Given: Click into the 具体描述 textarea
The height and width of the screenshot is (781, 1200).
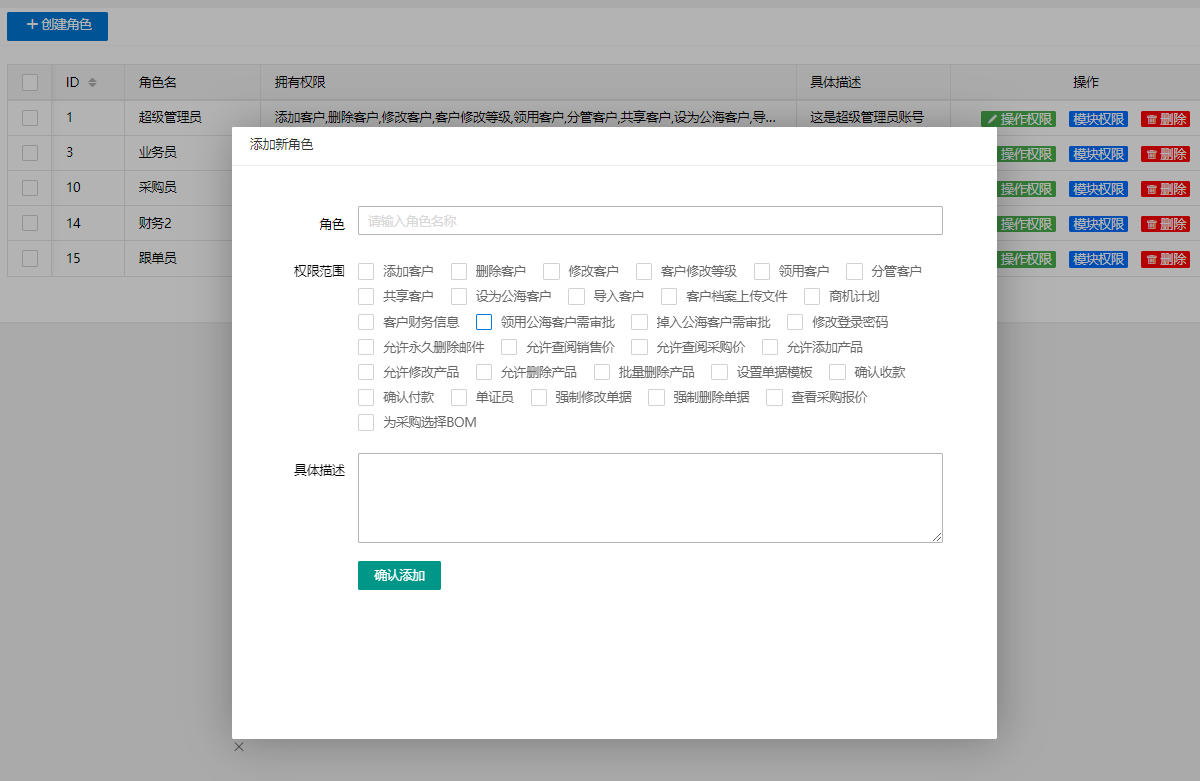Looking at the screenshot, I should pyautogui.click(x=650, y=497).
